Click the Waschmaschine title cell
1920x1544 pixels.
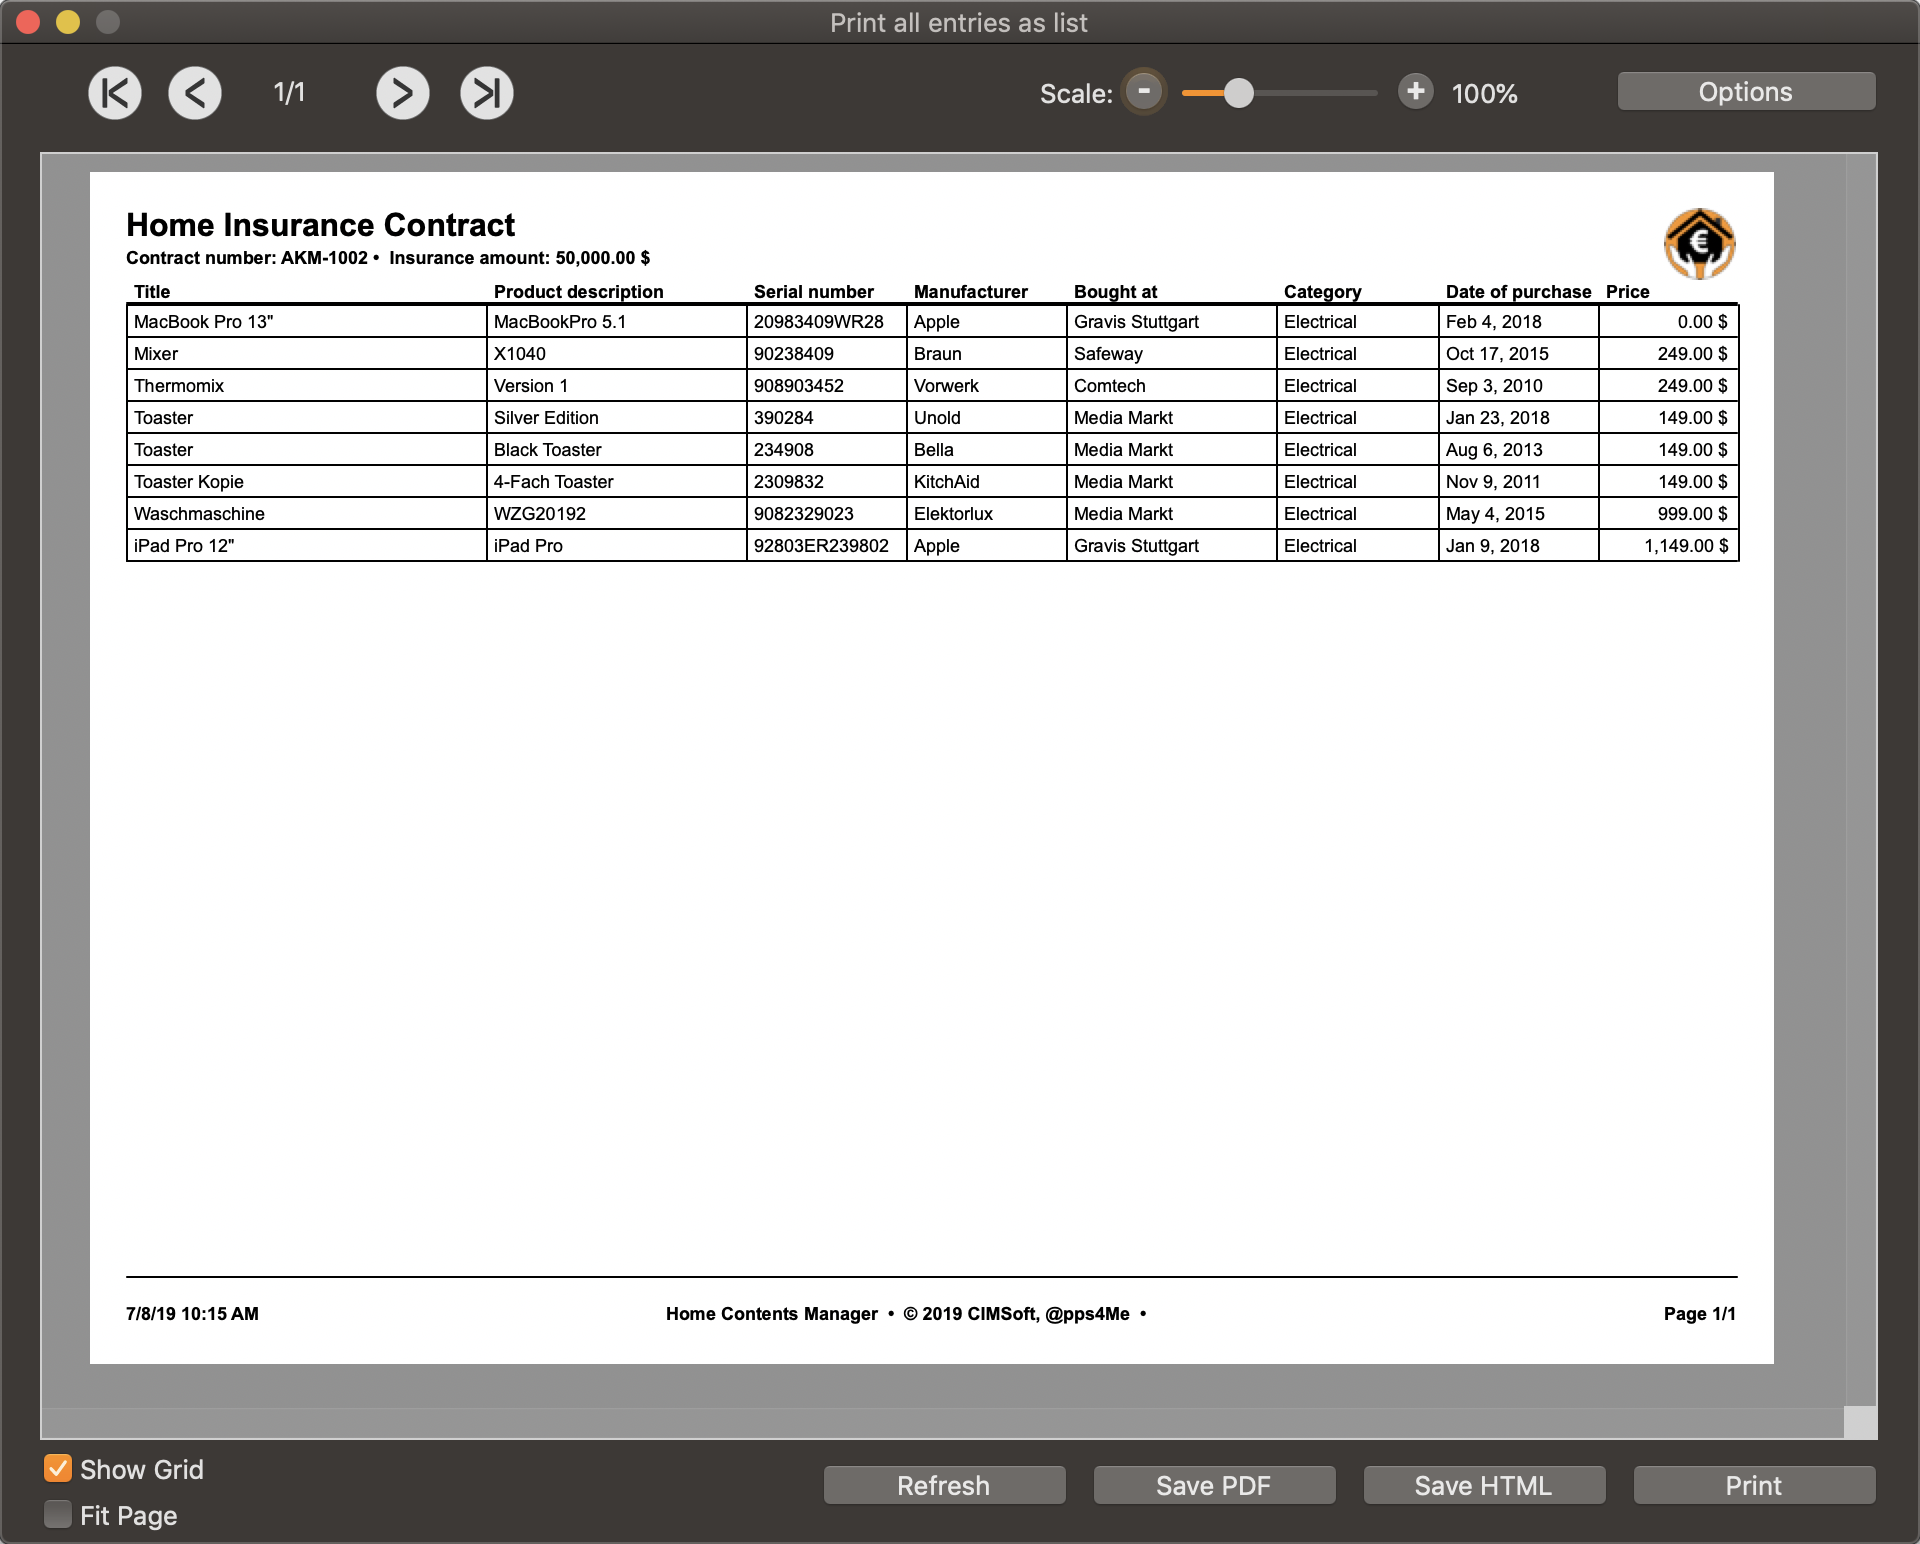[306, 514]
